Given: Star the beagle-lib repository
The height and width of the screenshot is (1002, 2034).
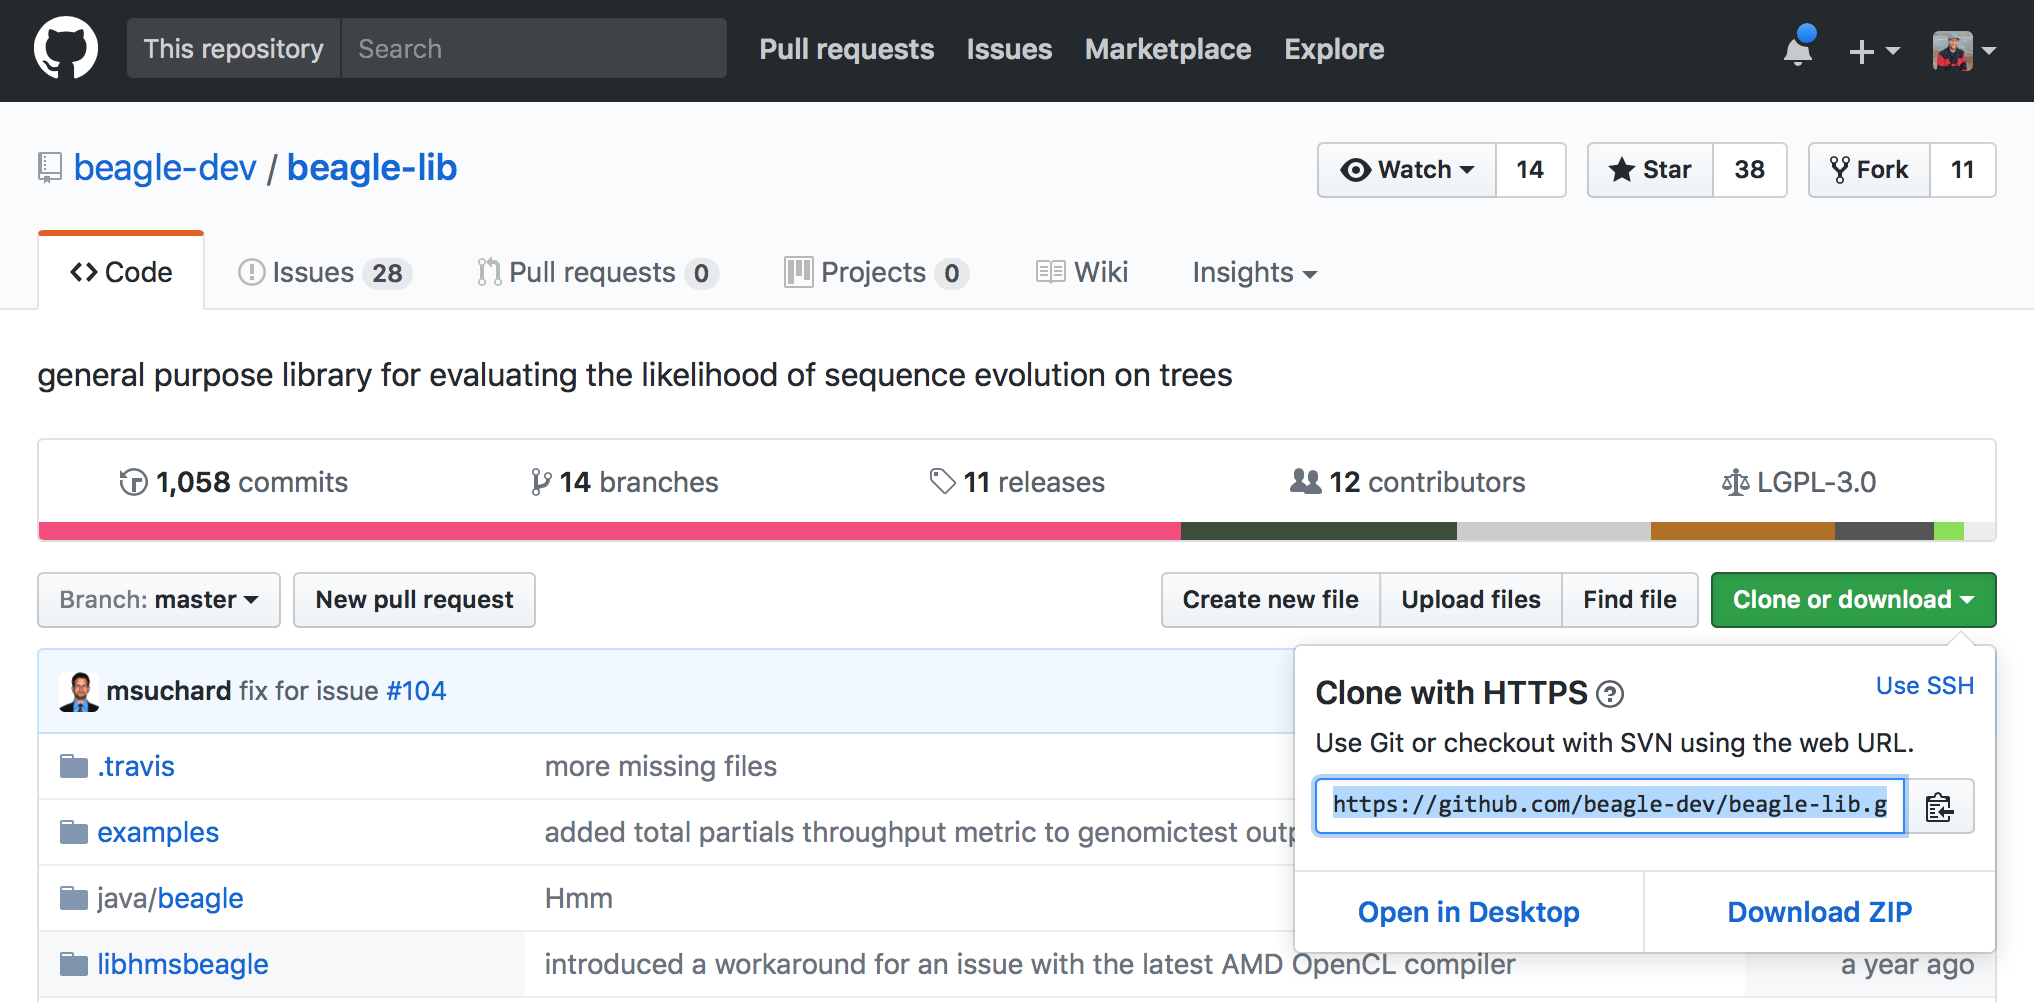Looking at the screenshot, I should tap(1650, 170).
